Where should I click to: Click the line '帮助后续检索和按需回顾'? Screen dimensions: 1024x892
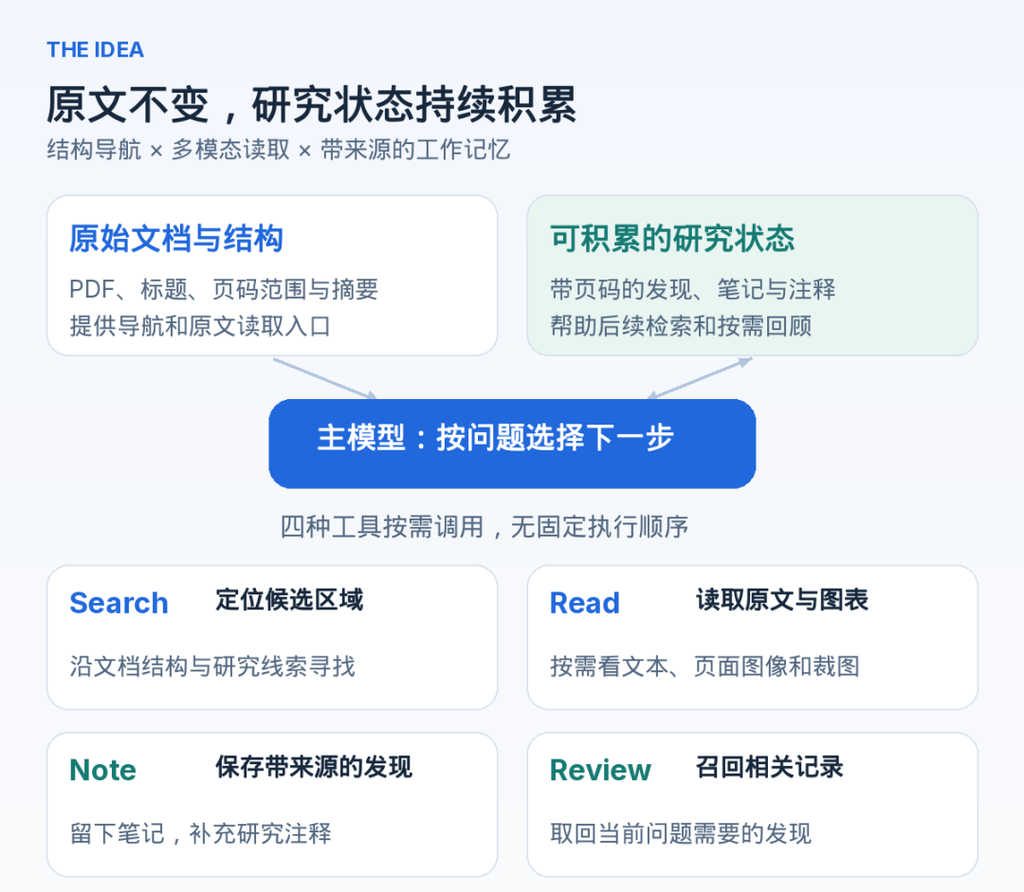pyautogui.click(x=680, y=326)
